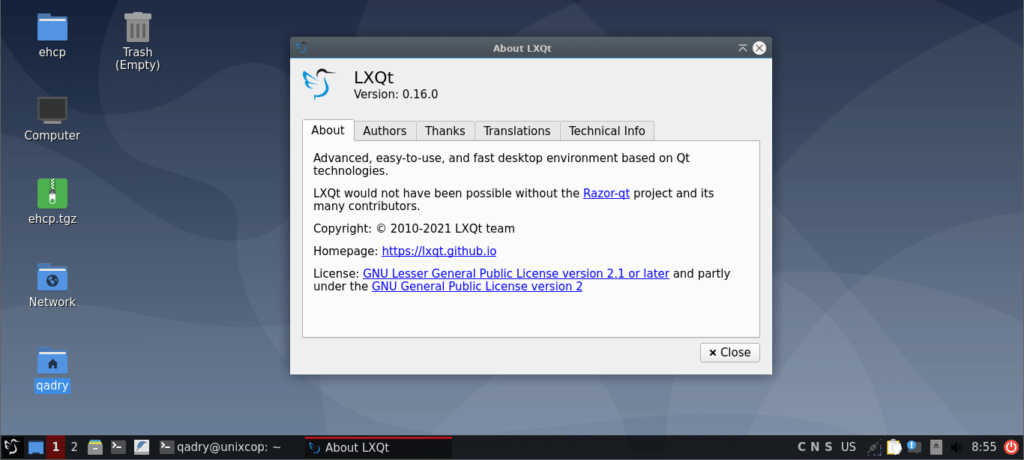This screenshot has width=1024, height=460.
Task: Select the qadry home folder icon
Action: pos(52,369)
